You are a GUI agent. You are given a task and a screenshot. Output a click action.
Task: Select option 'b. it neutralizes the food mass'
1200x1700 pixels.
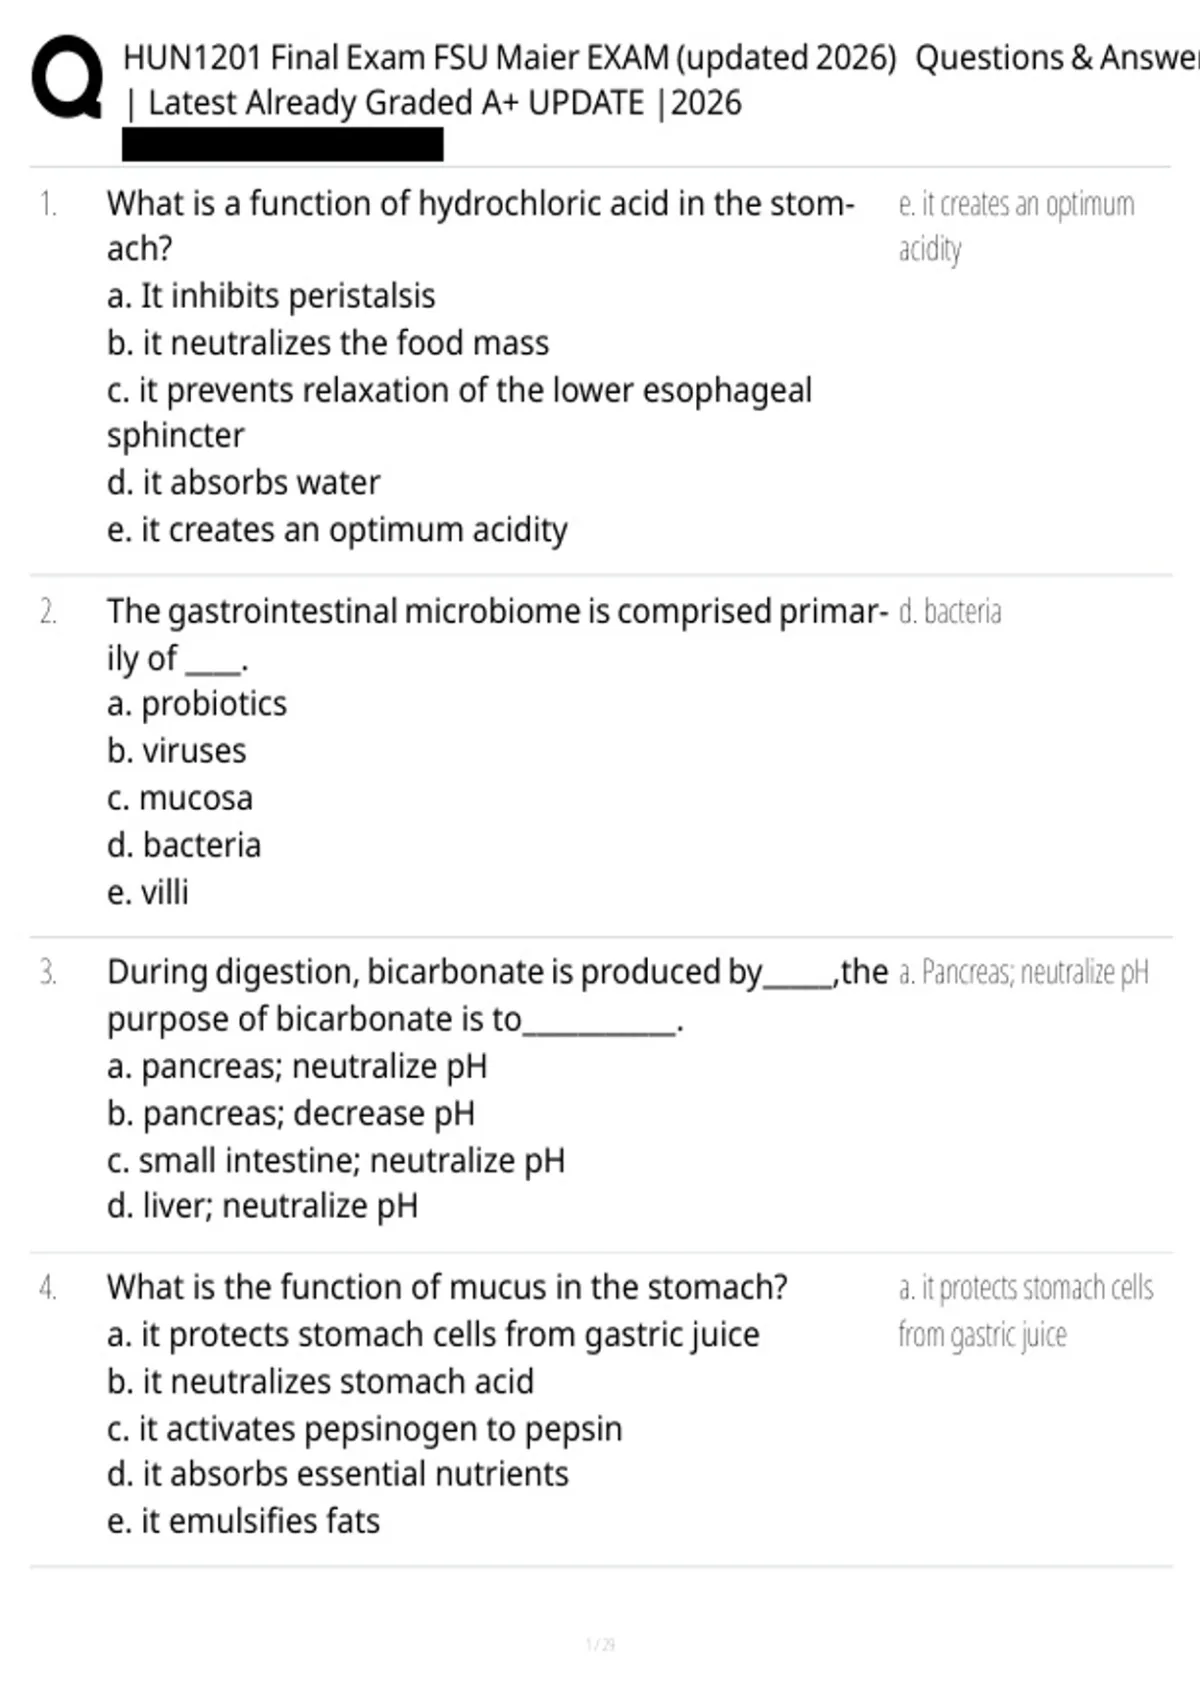328,343
